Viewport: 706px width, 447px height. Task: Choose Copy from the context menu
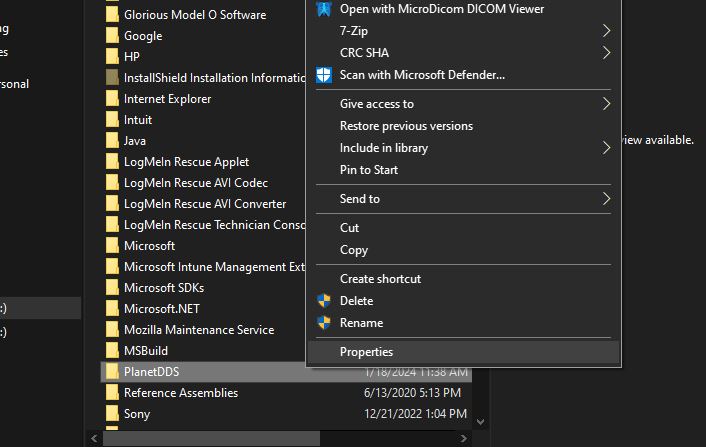(x=463, y=250)
